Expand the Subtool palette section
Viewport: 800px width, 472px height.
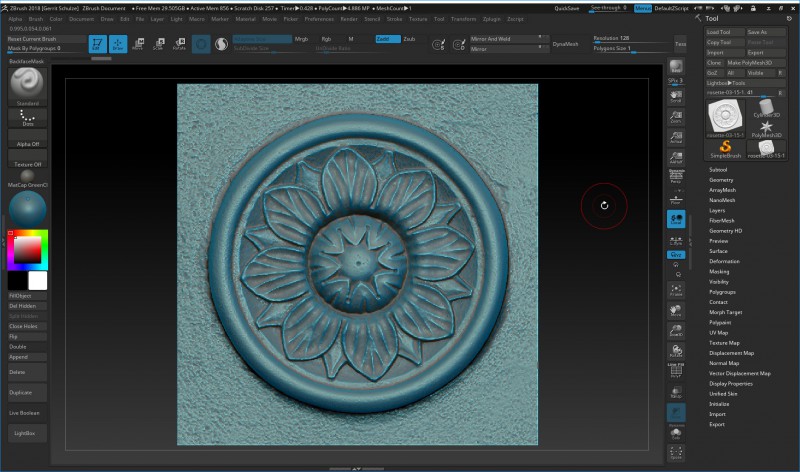pos(718,169)
